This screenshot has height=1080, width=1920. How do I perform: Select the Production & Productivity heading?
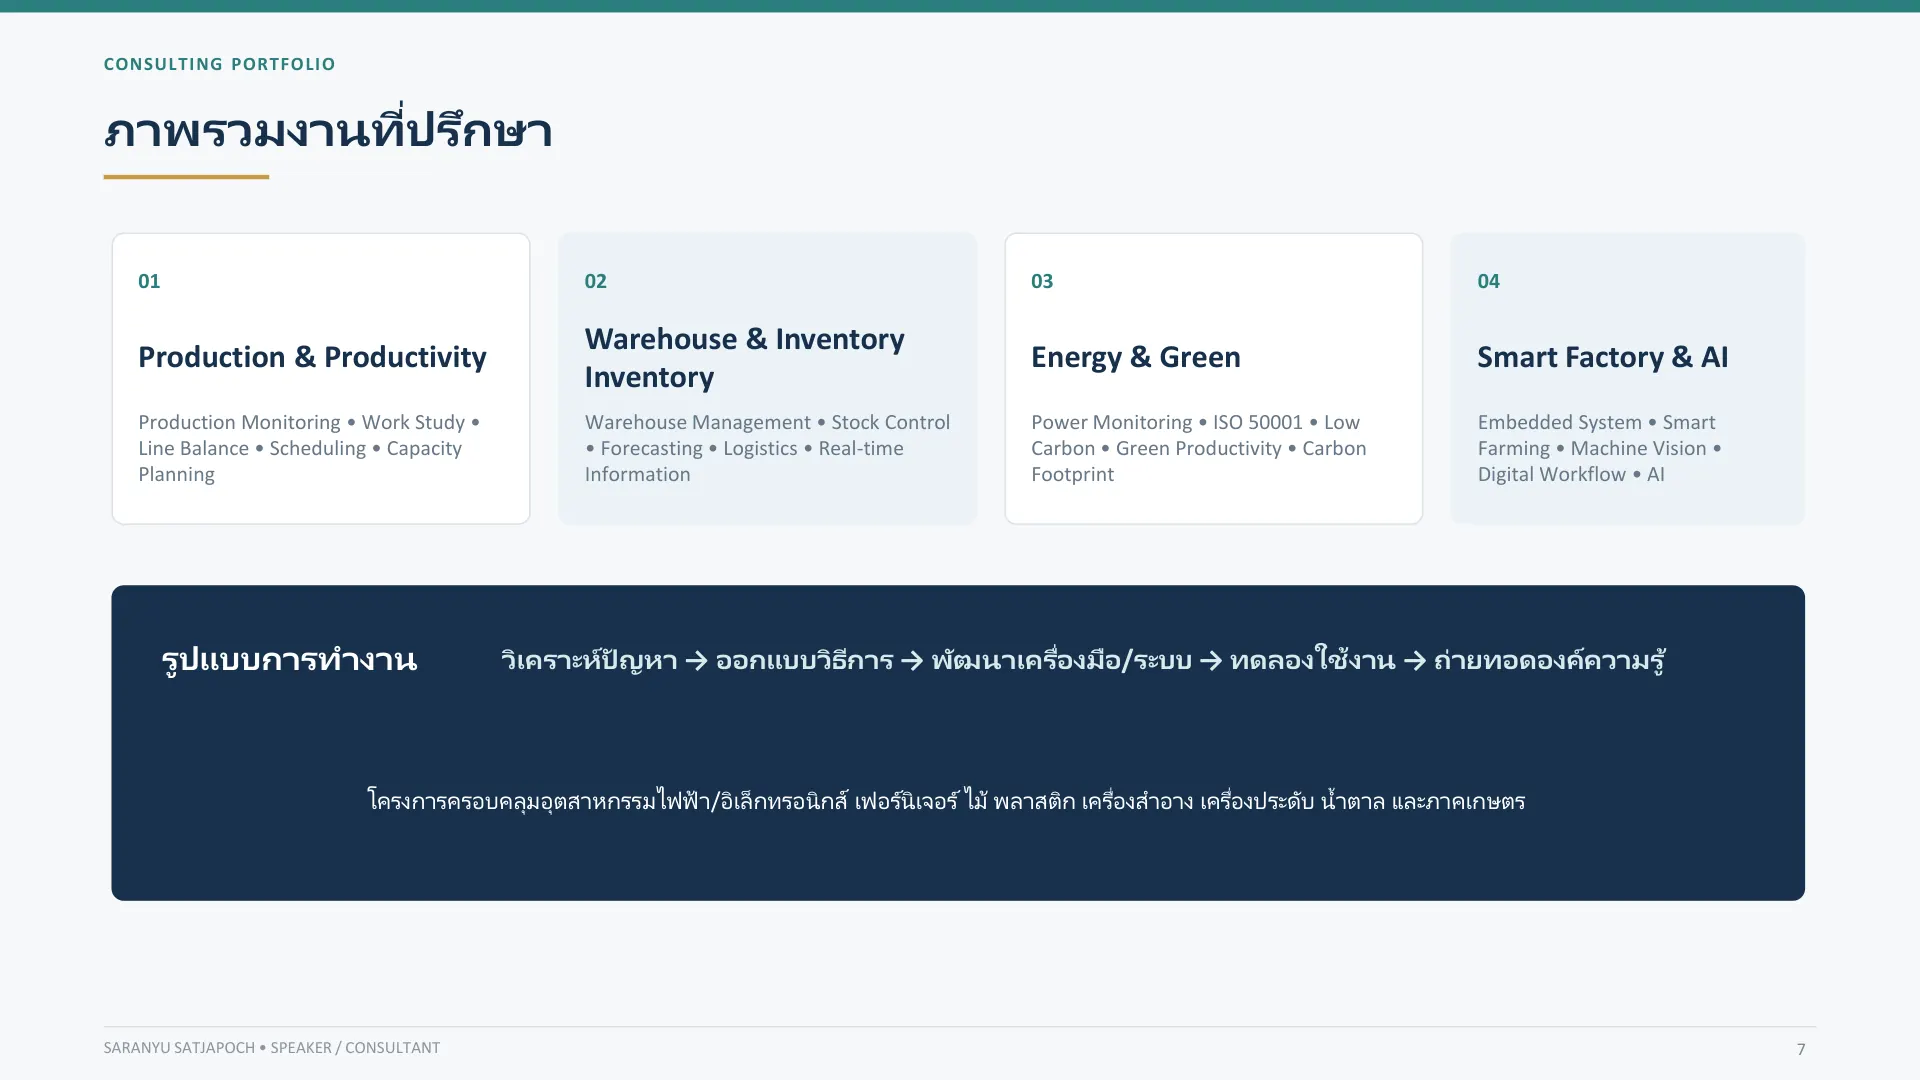[x=312, y=357]
